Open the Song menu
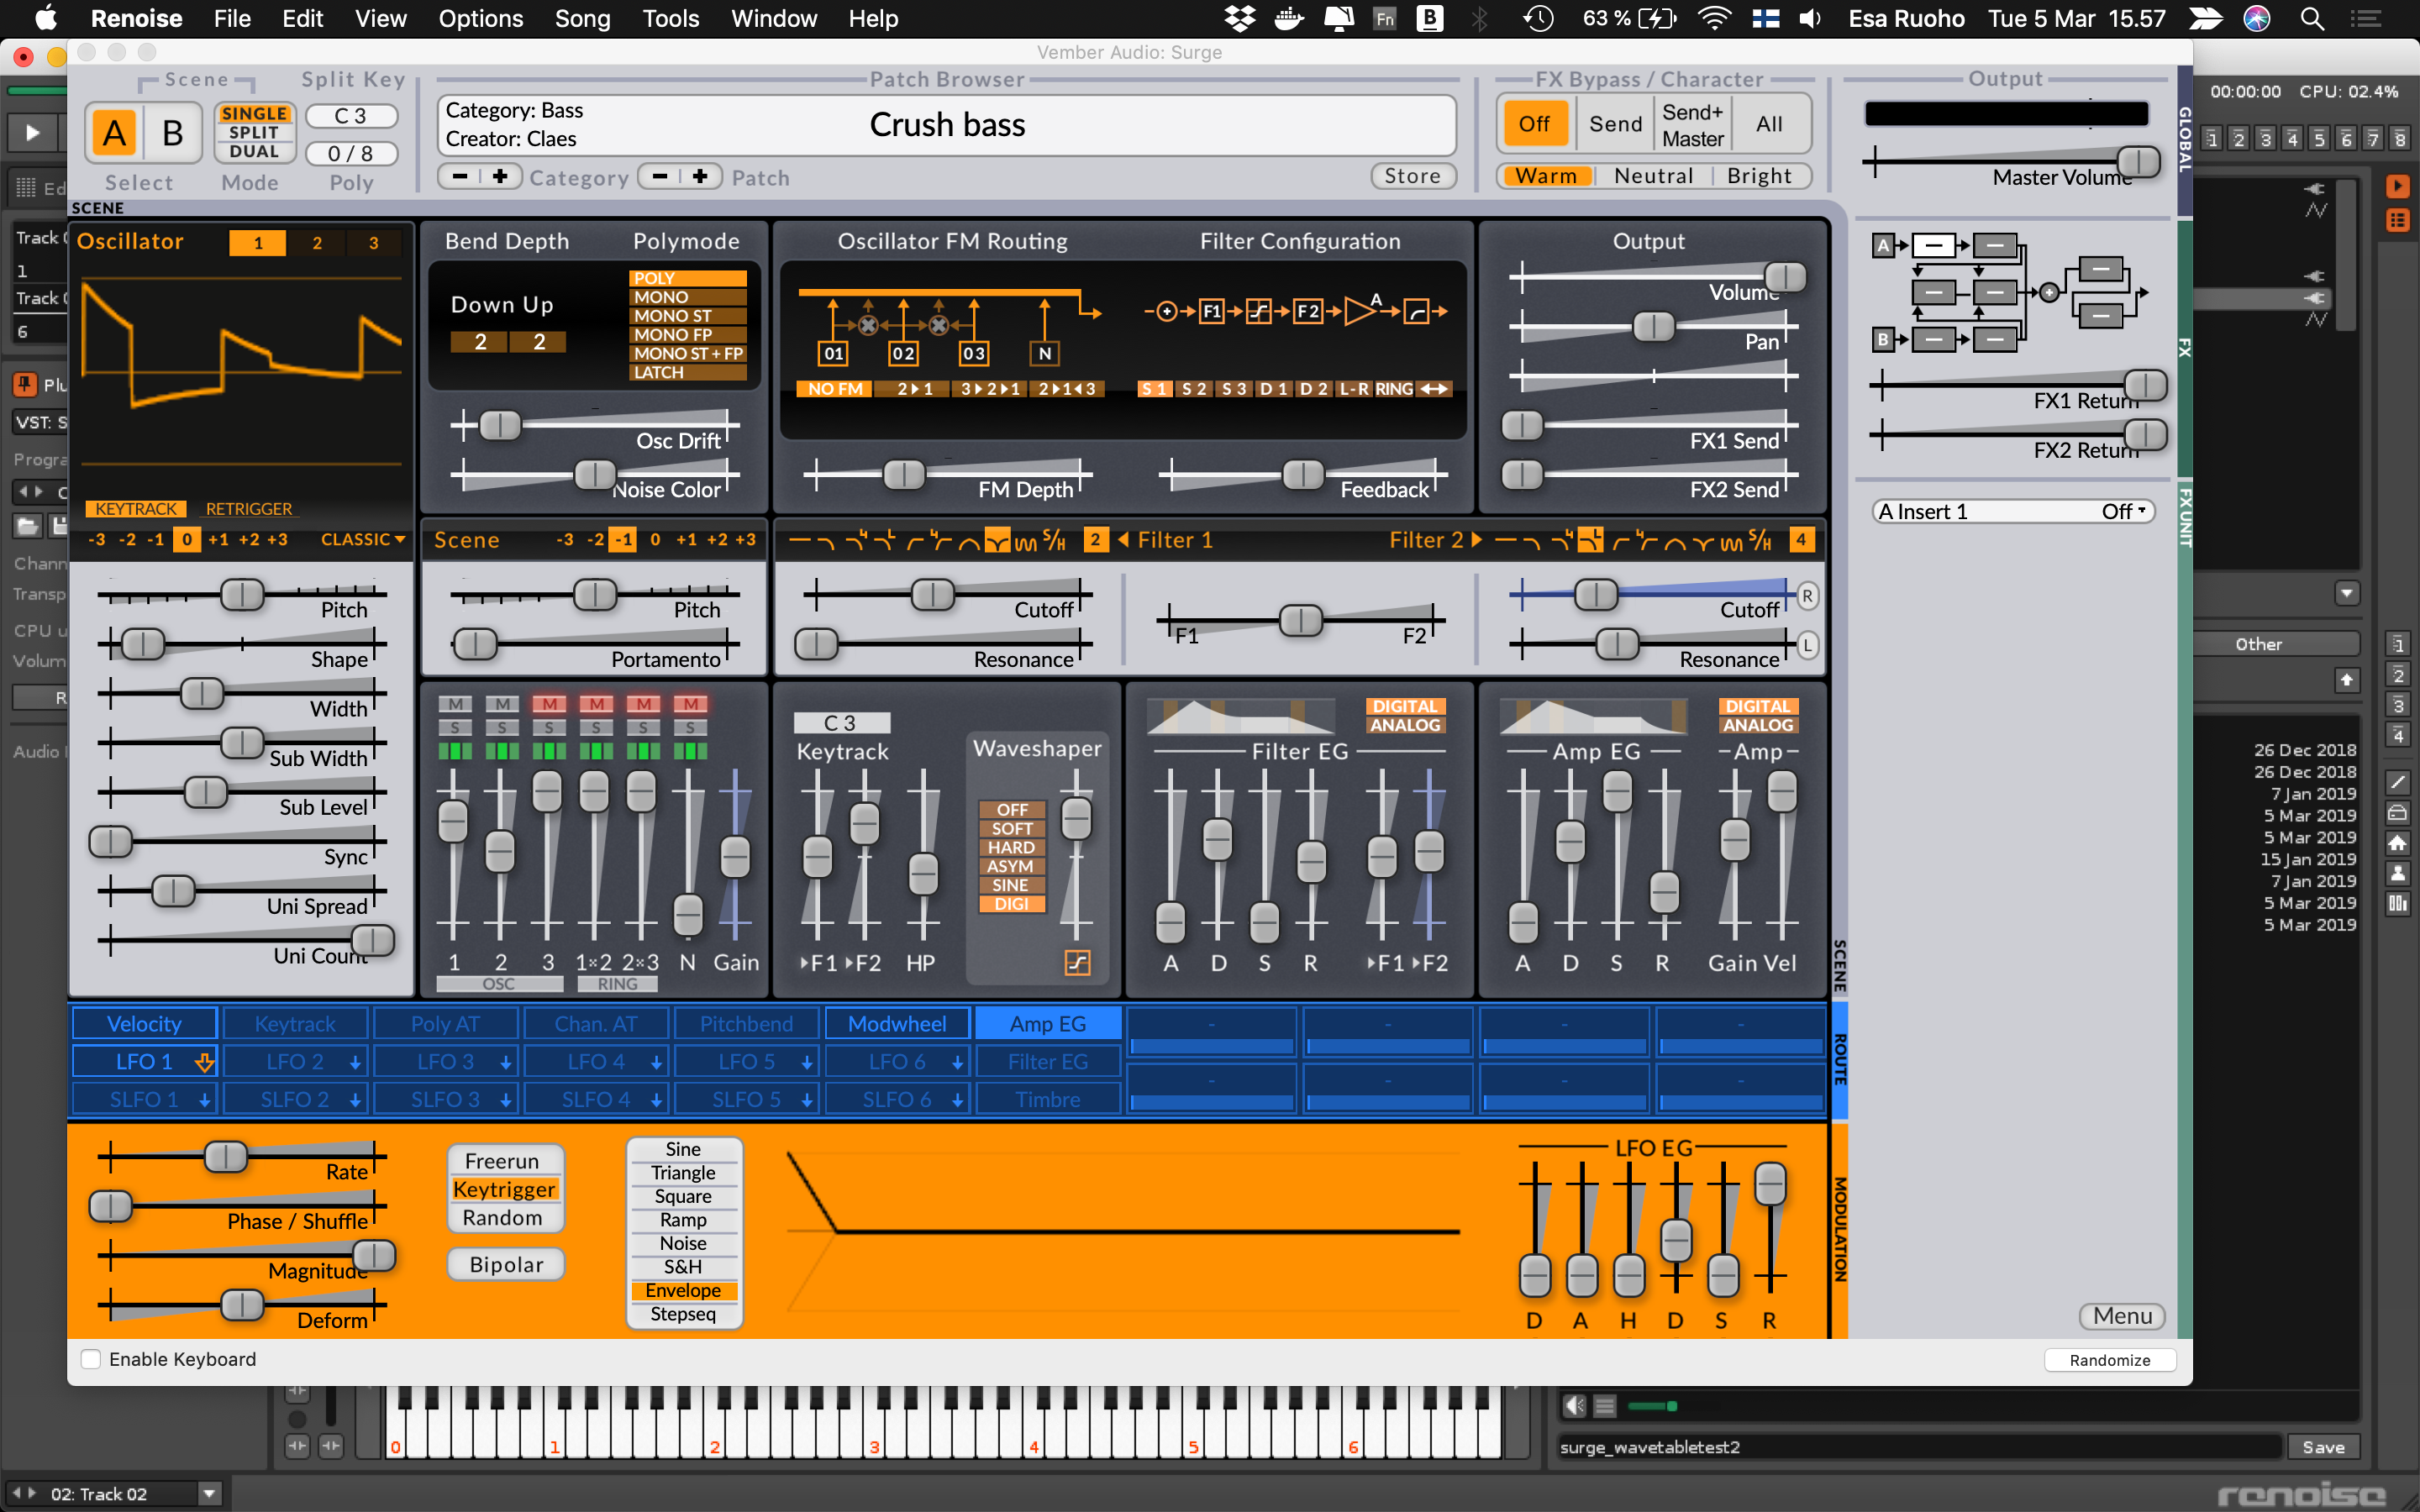 (x=582, y=19)
